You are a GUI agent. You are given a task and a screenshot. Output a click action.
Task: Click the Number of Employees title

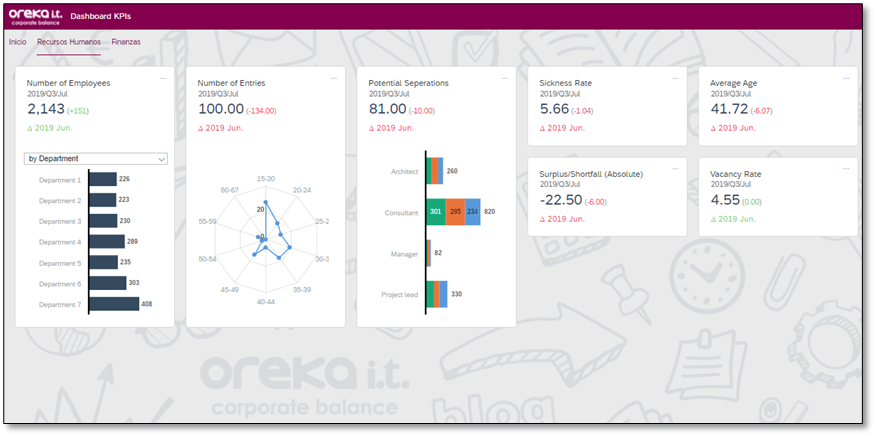click(69, 83)
